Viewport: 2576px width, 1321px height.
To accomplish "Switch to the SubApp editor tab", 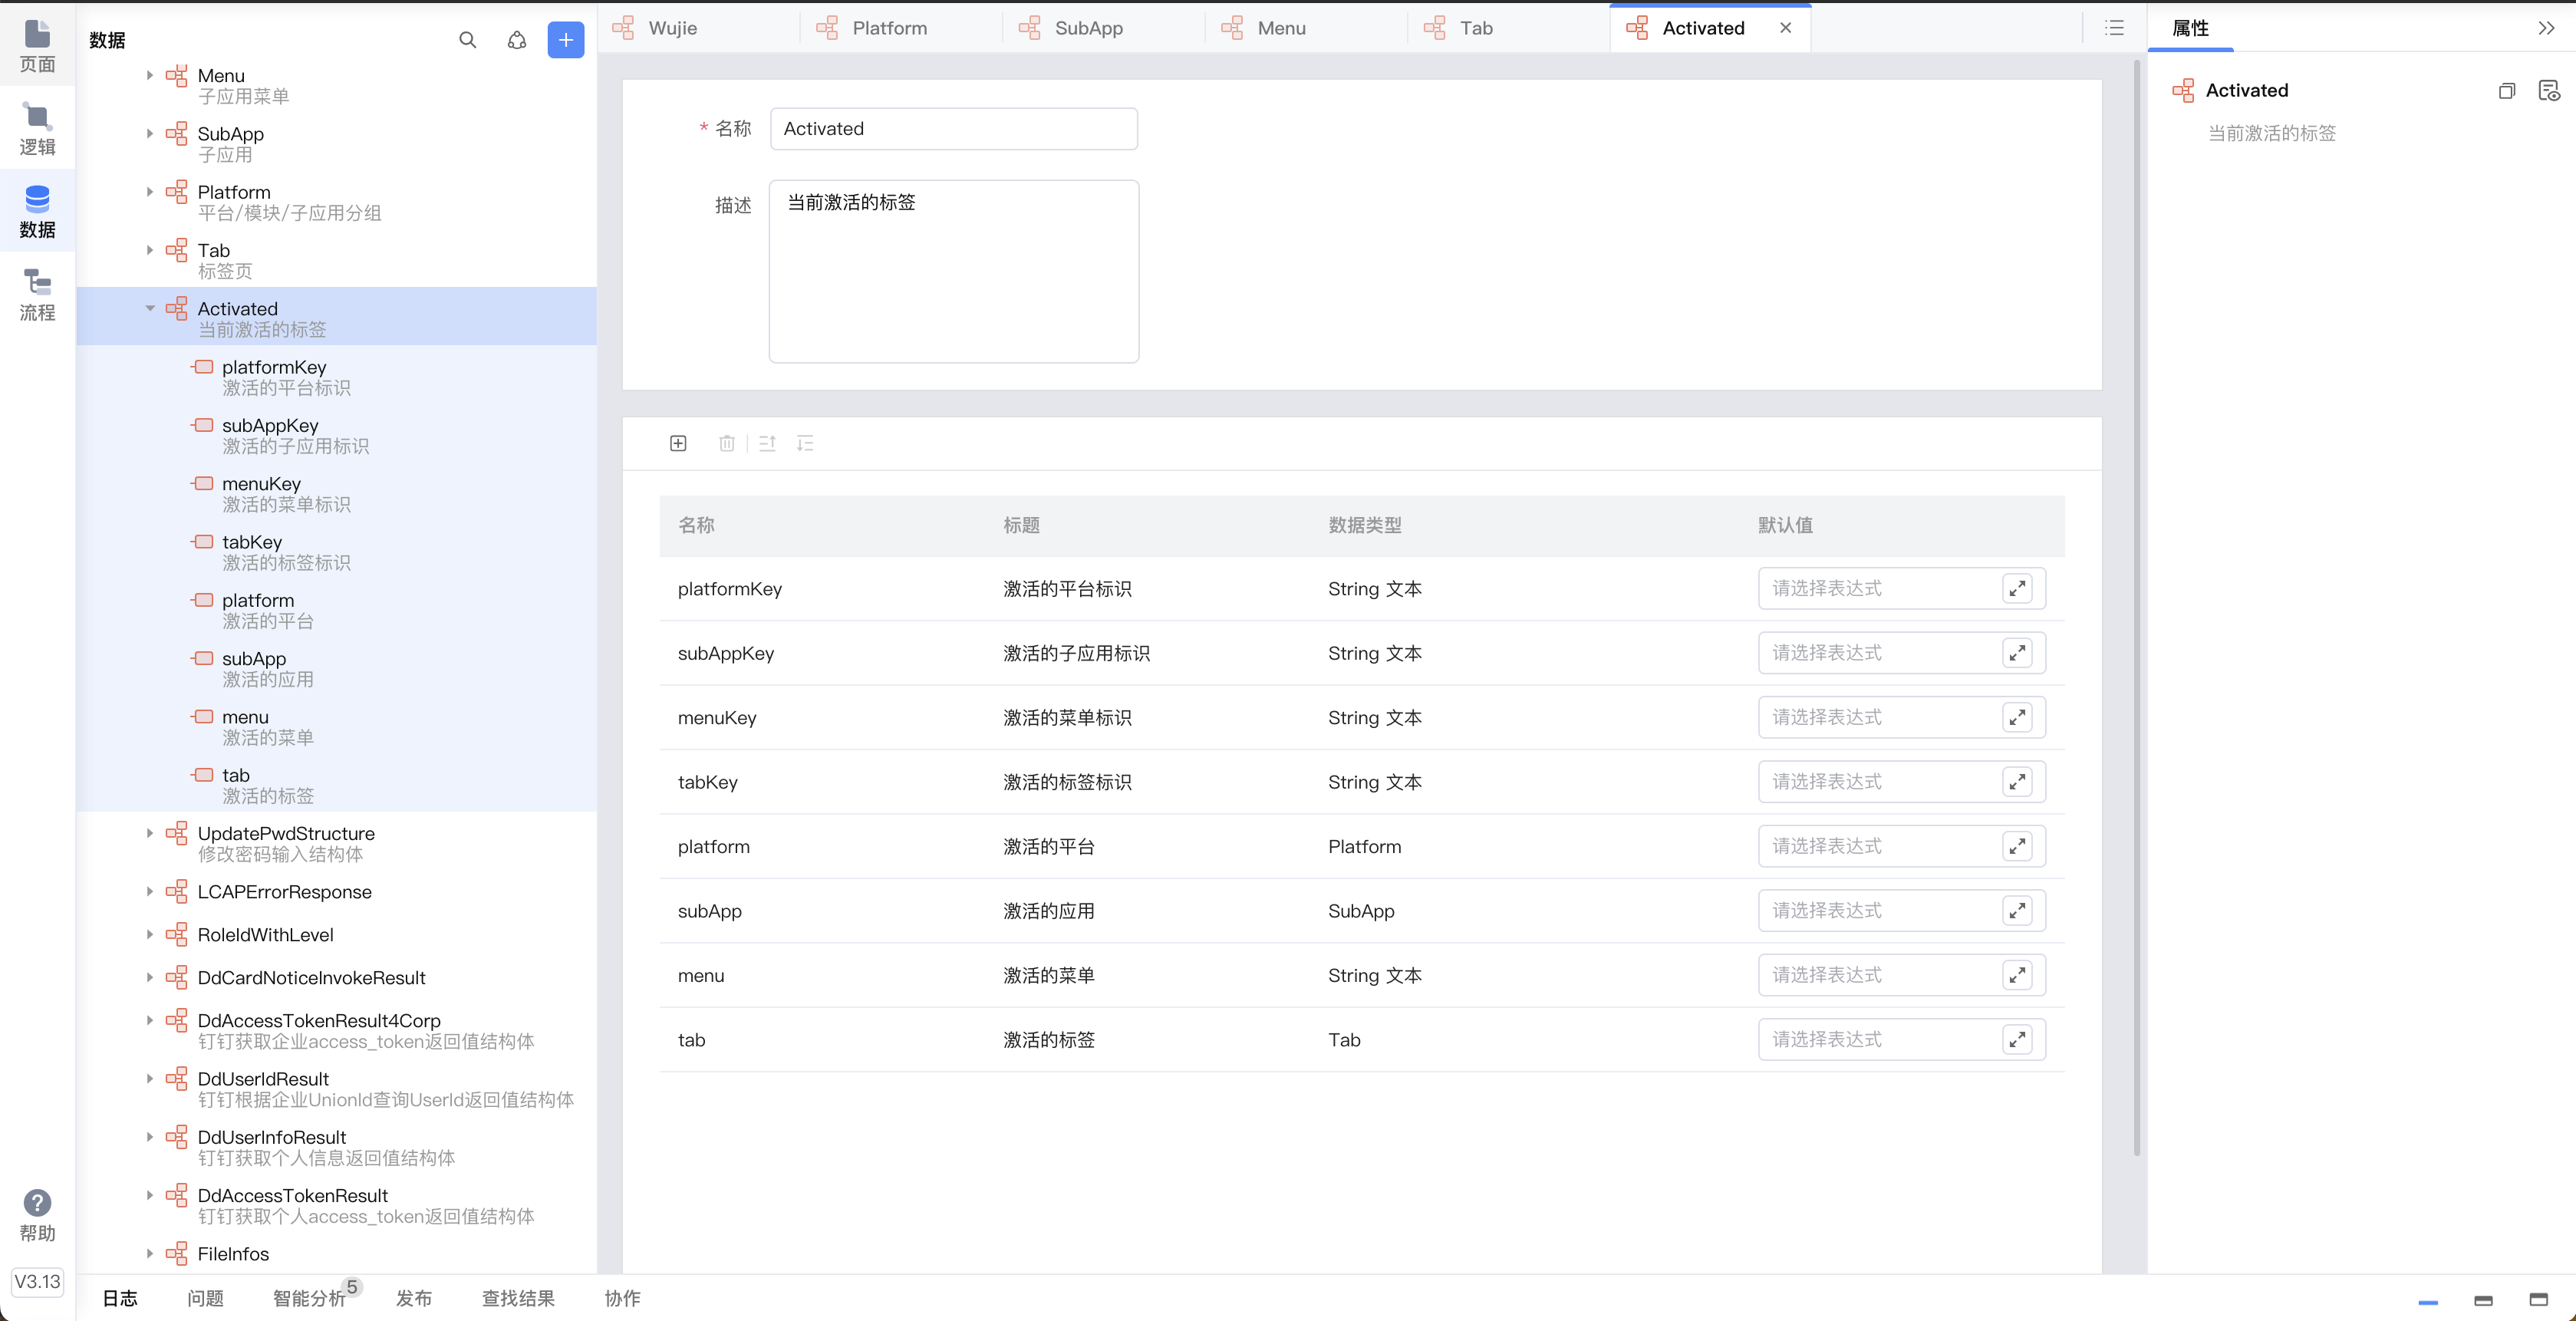I will pyautogui.click(x=1088, y=28).
